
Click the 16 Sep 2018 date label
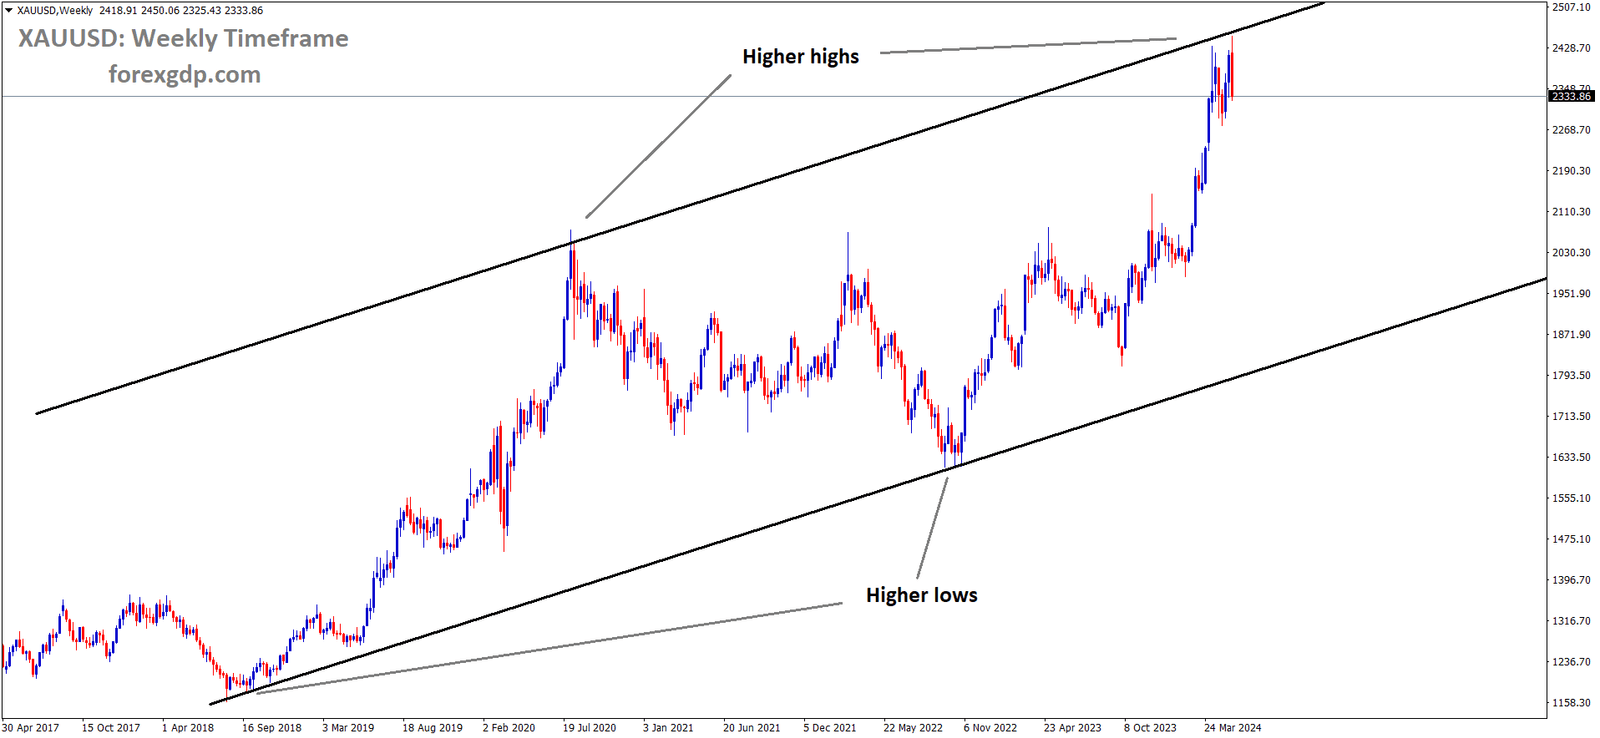point(271,728)
